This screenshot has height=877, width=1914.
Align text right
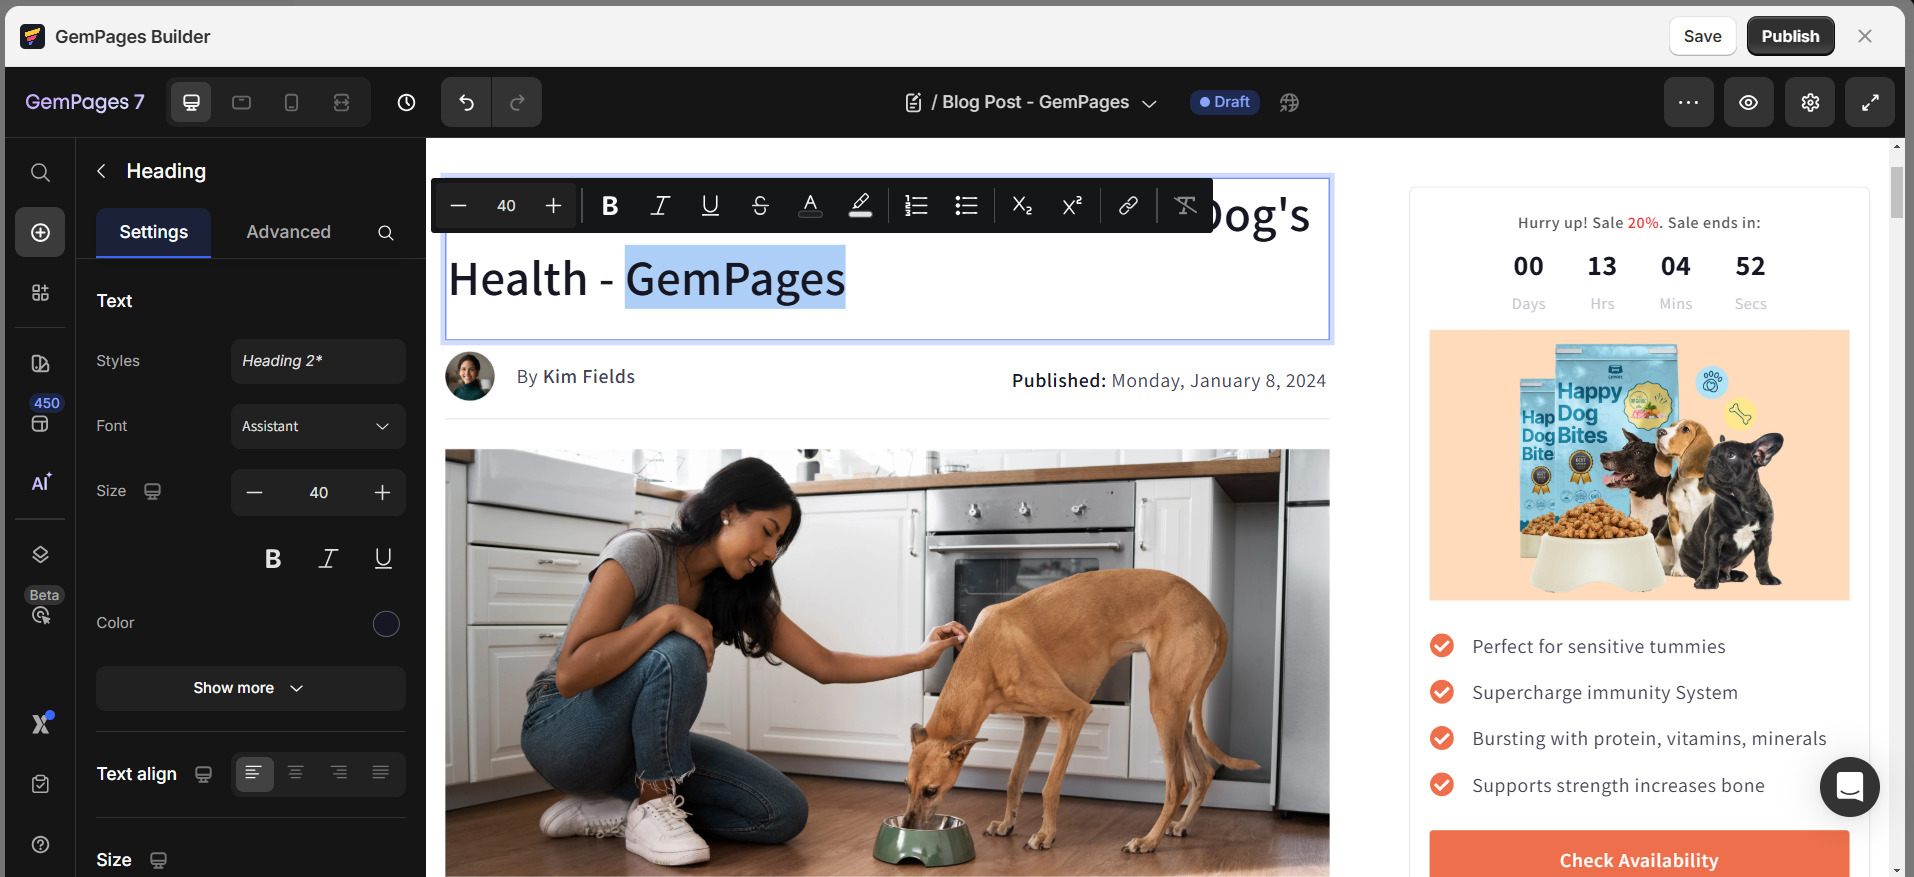[339, 773]
